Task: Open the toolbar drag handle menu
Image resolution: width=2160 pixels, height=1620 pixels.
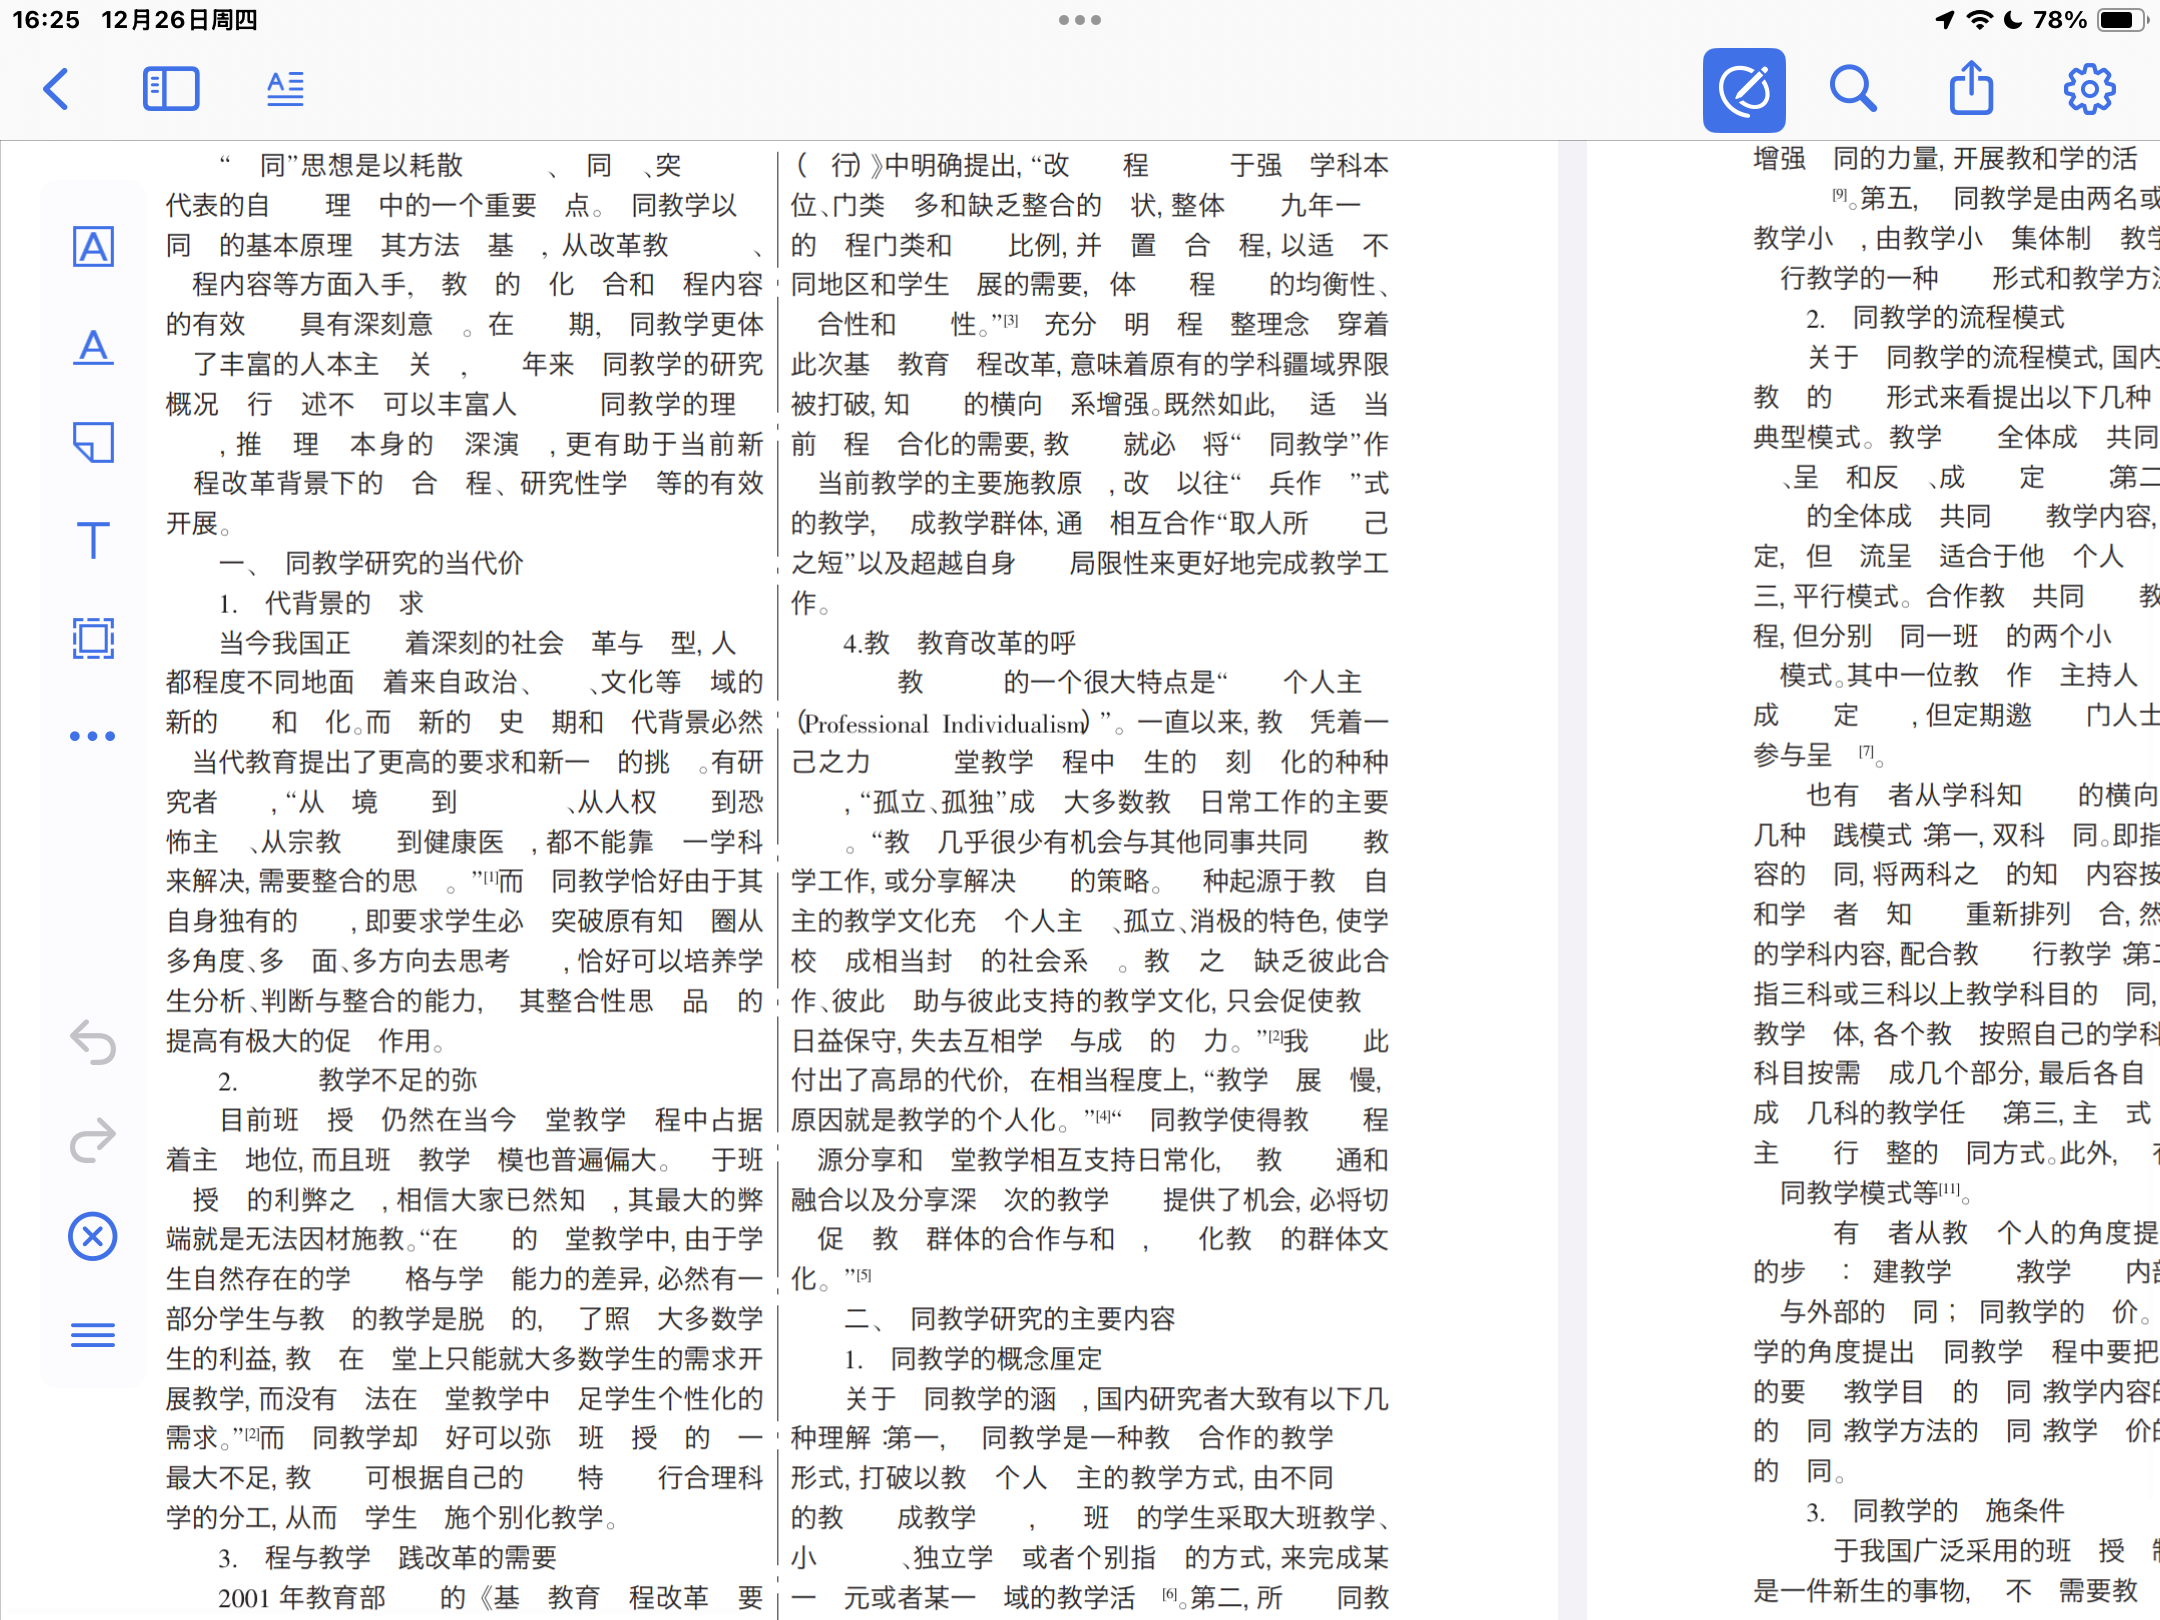Action: coord(93,1335)
